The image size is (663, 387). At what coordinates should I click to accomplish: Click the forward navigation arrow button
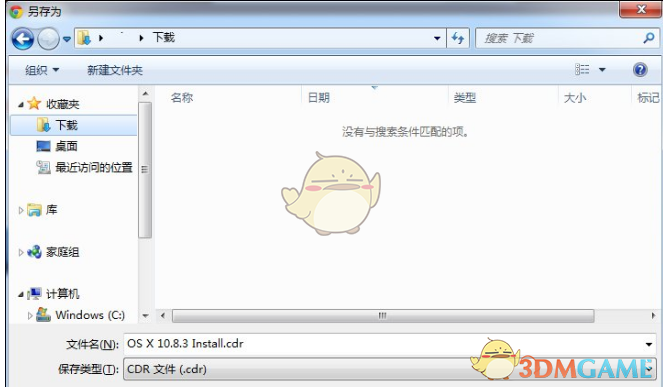click(48, 39)
